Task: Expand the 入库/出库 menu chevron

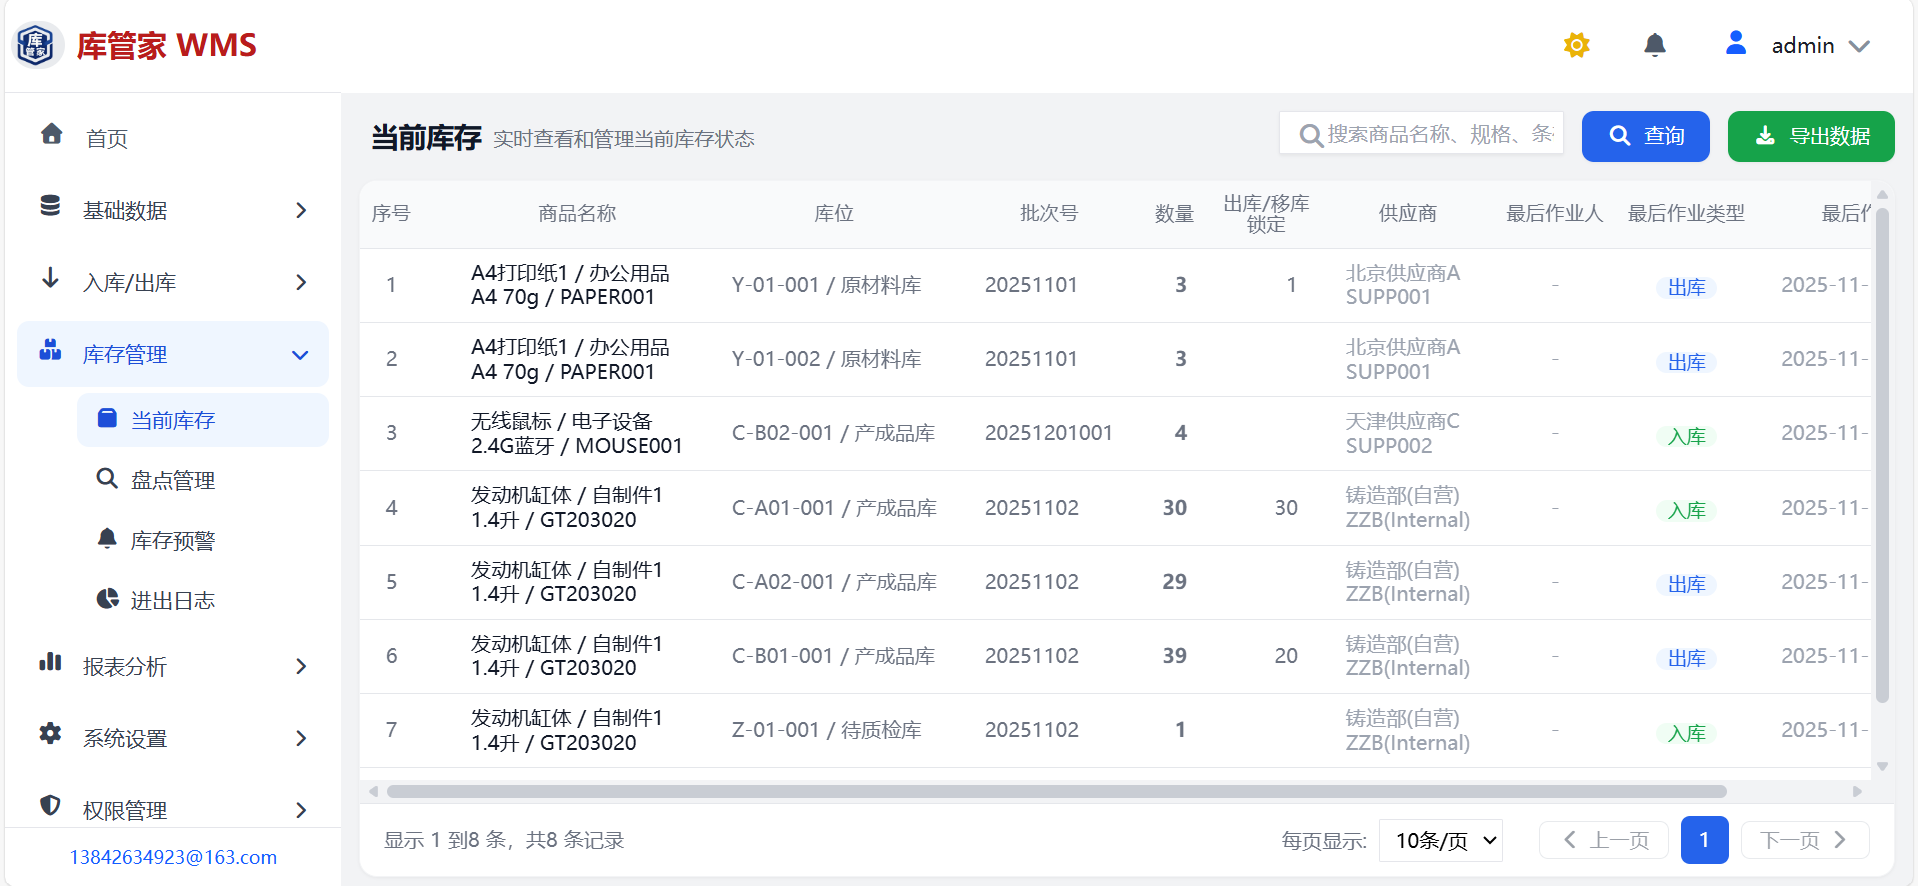Action: 301,282
